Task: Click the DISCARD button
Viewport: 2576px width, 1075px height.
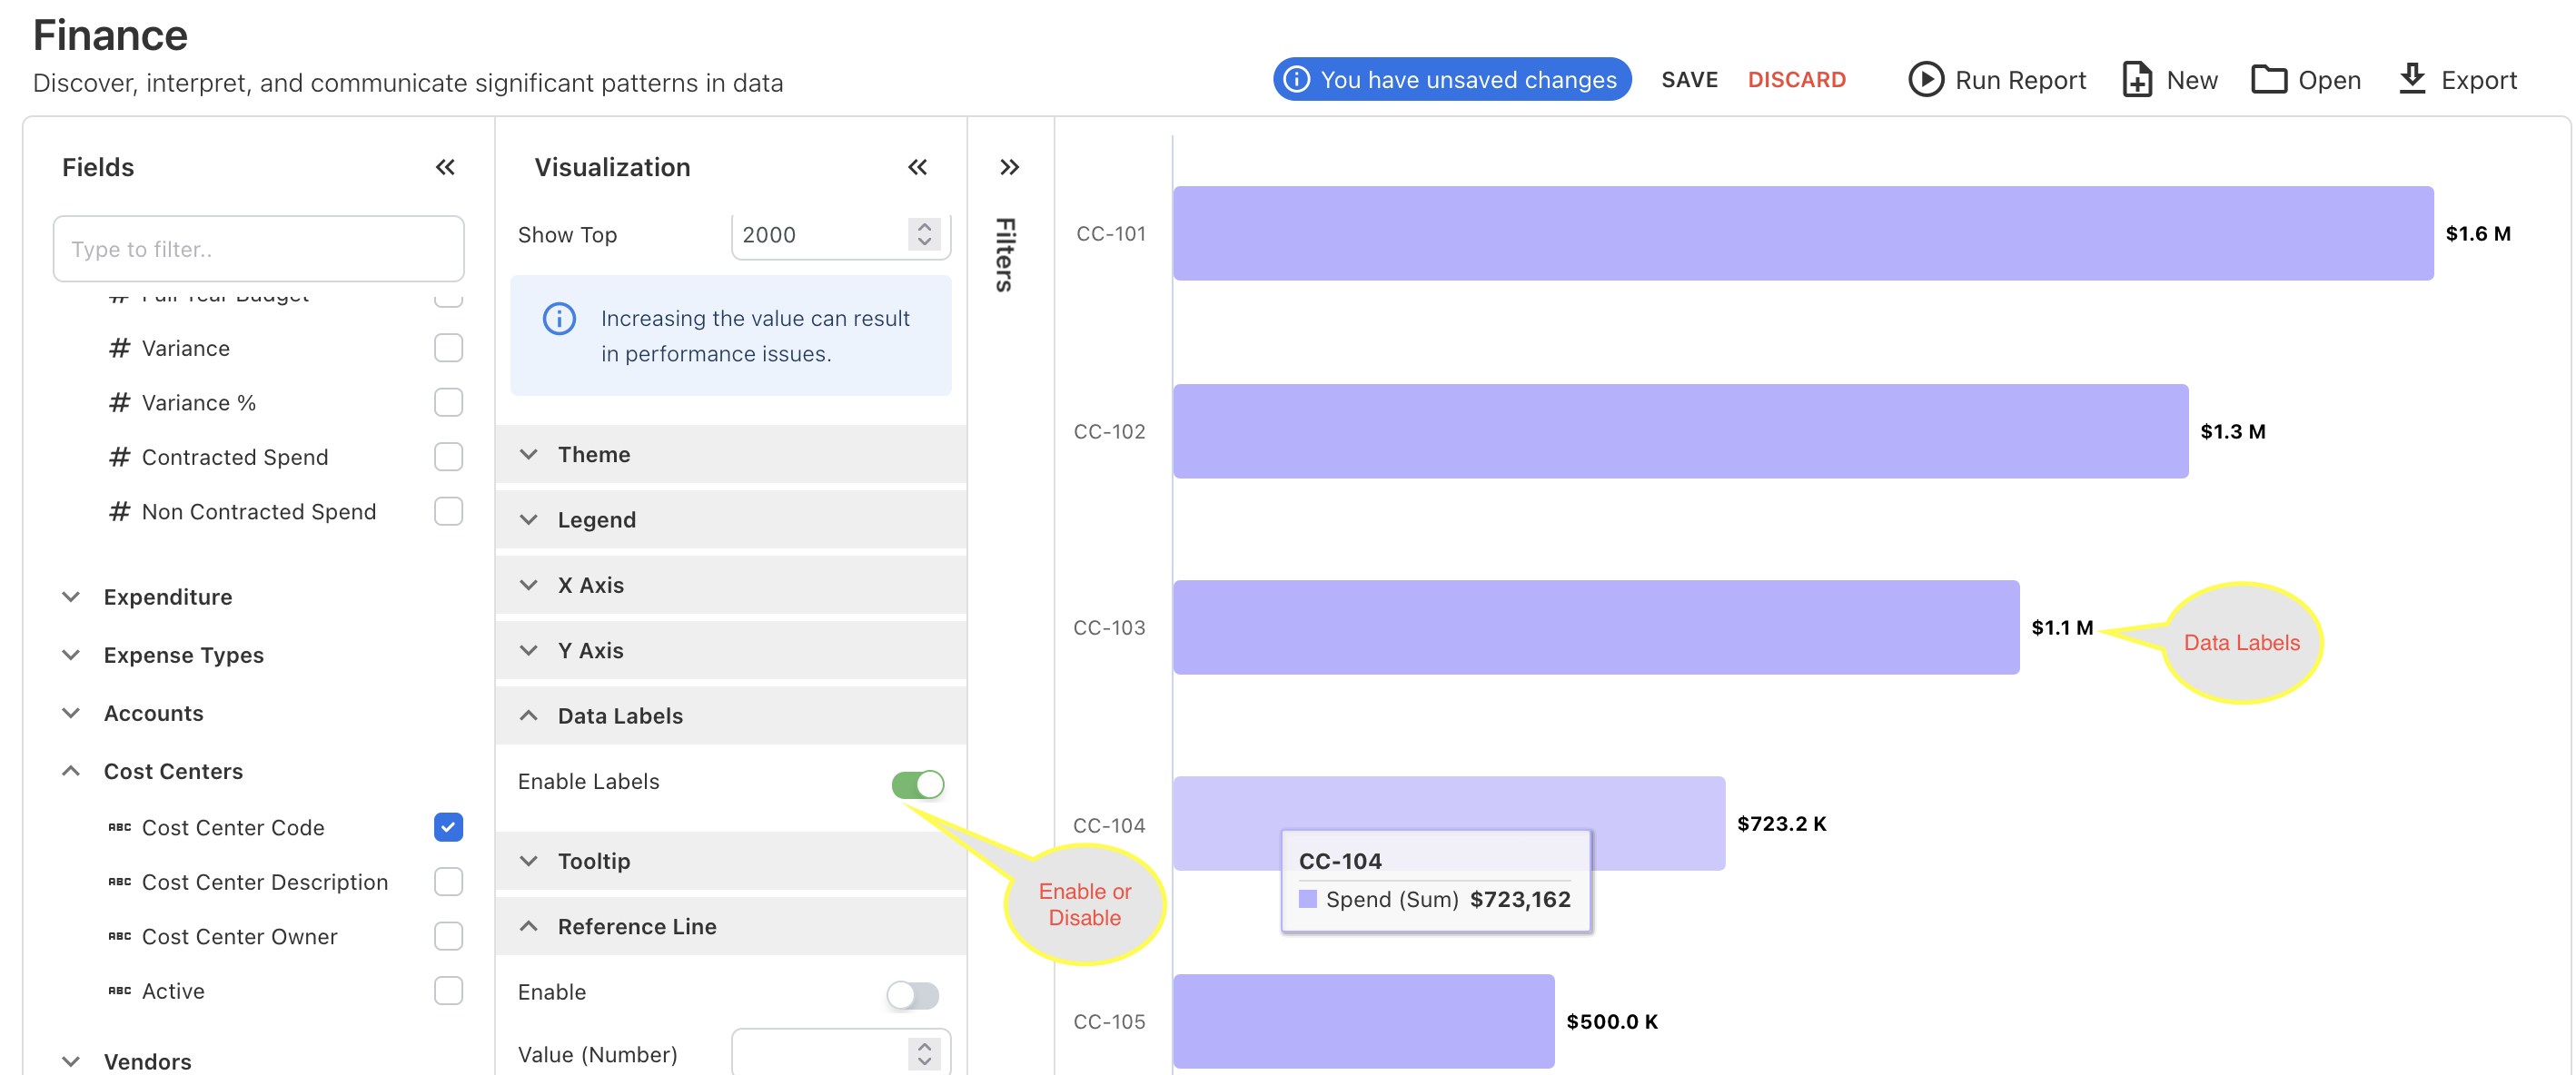Action: 1796,79
